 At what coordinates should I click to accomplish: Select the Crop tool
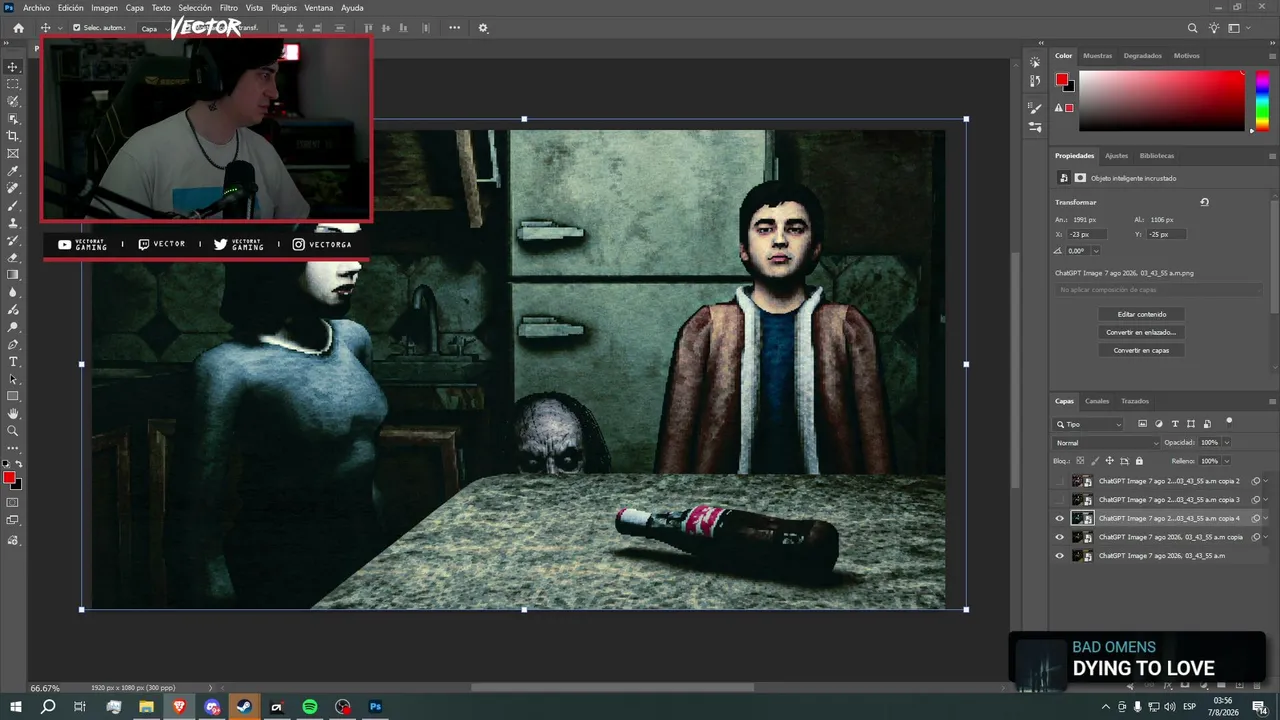click(13, 136)
